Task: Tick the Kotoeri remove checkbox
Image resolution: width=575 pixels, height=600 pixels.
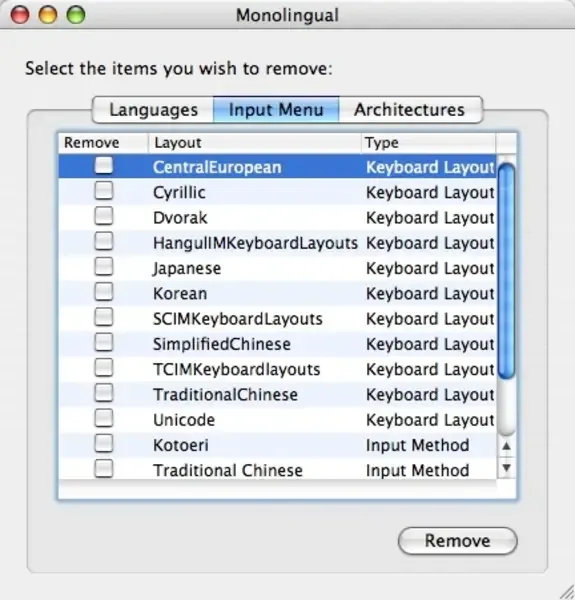Action: [x=104, y=443]
